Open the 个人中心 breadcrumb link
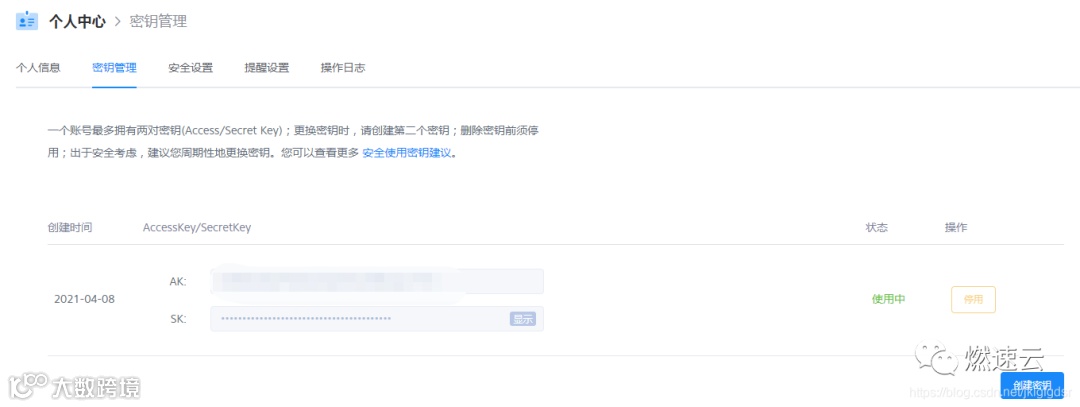This screenshot has height=407, width=1080. 77,21
